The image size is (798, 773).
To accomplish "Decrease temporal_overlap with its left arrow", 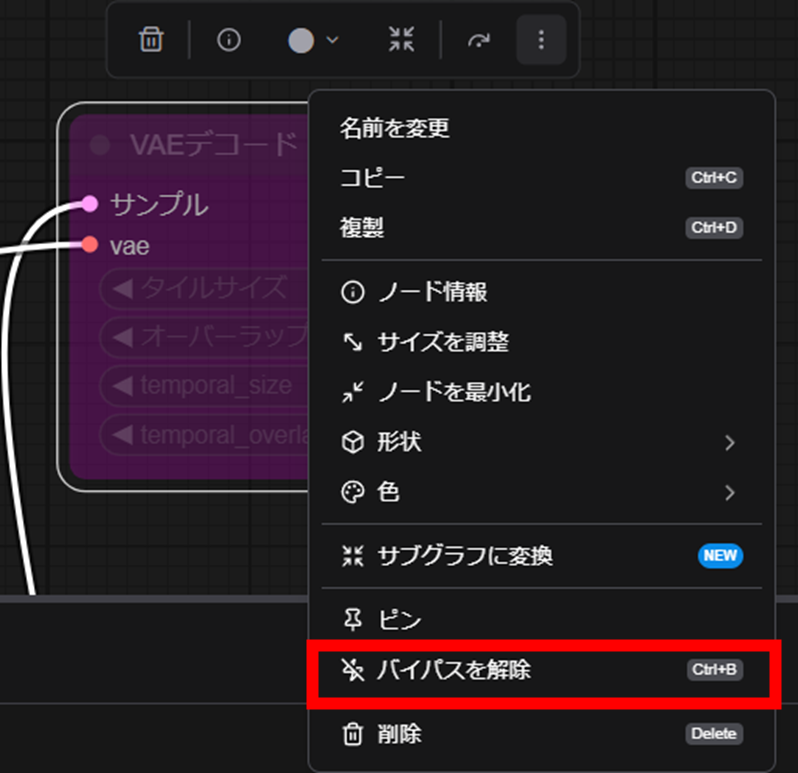I will 123,435.
